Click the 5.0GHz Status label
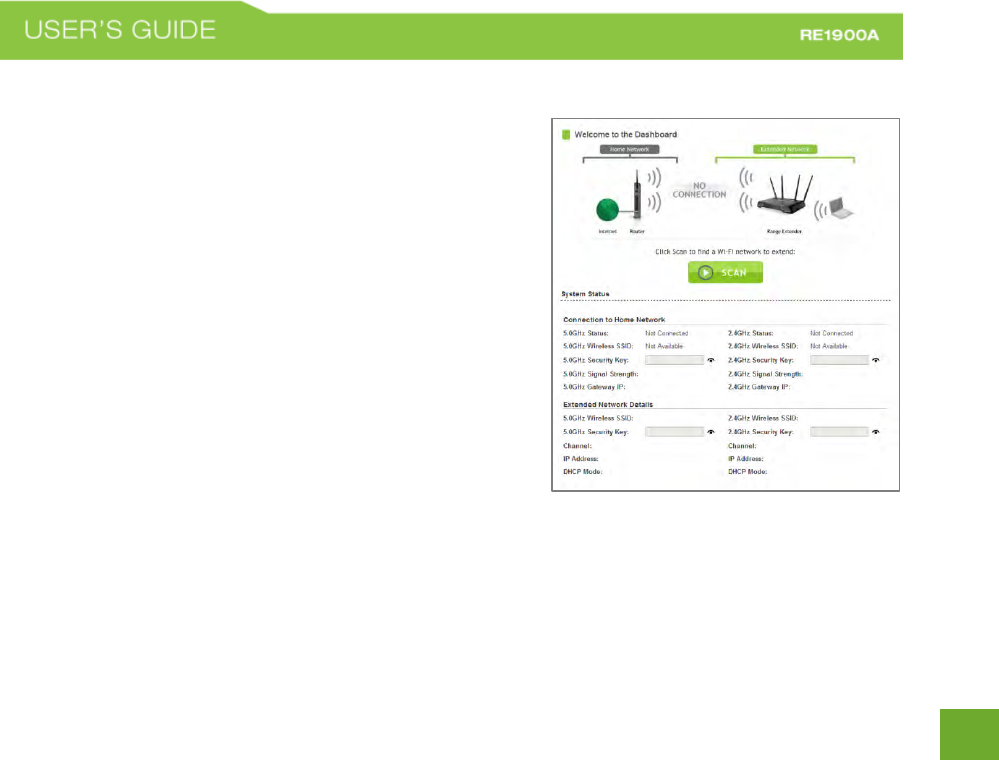The image size is (999, 760). [586, 333]
